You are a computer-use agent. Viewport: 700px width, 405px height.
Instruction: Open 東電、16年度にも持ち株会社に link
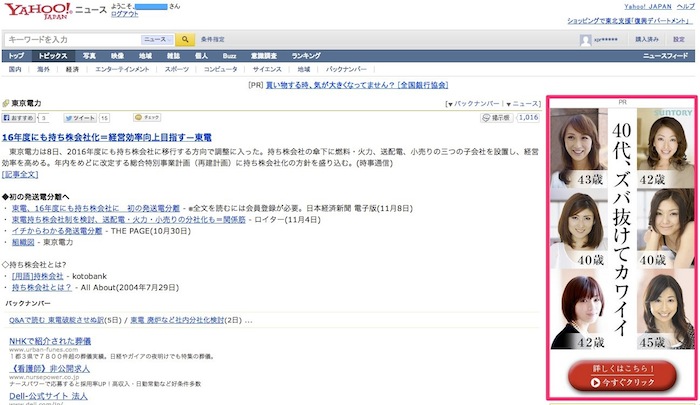click(x=96, y=209)
